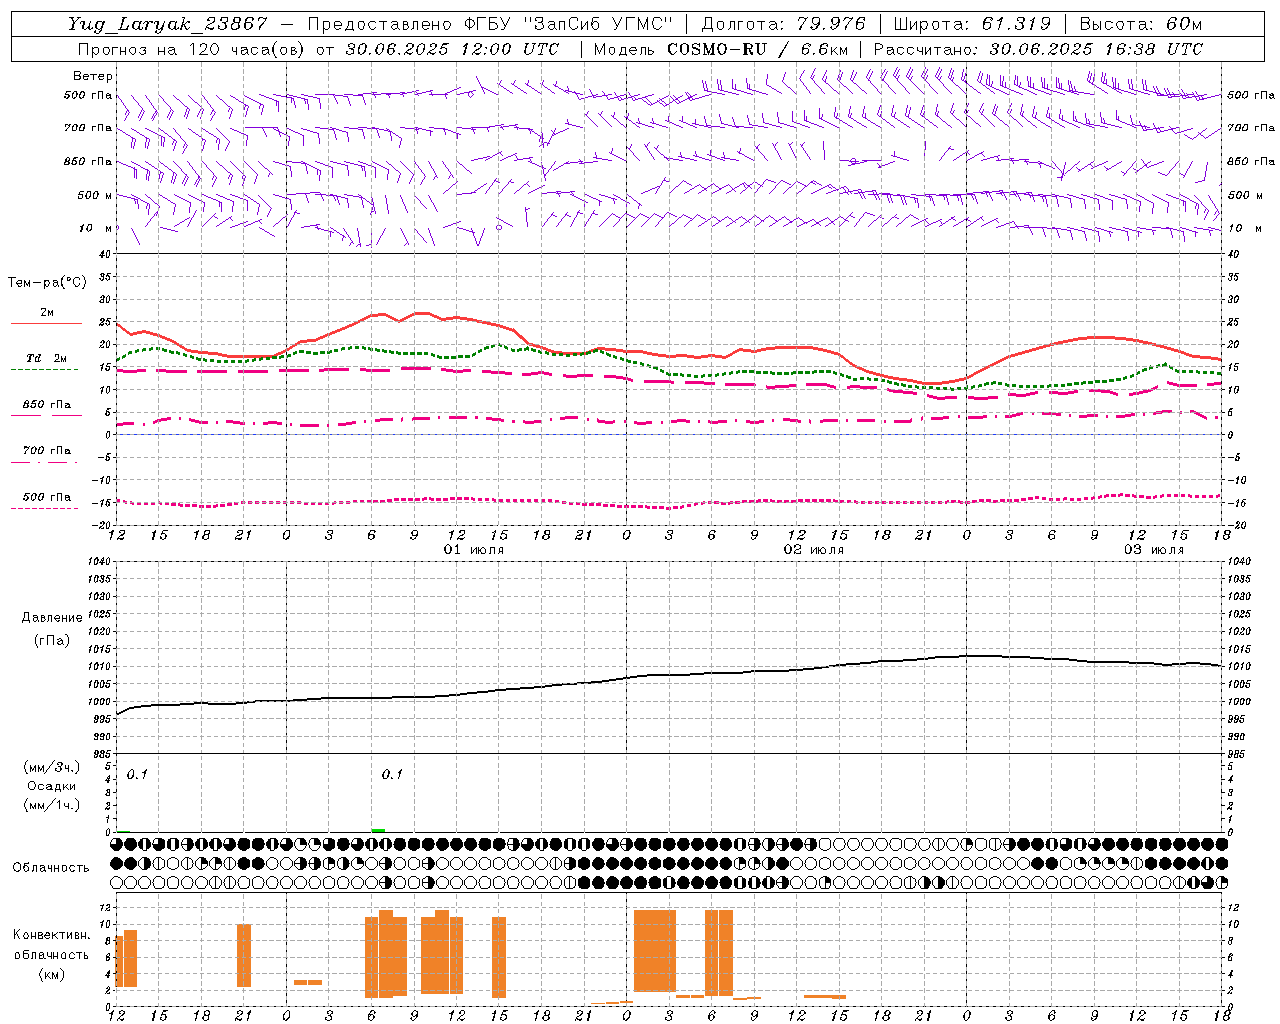Screen dimensions: 1280x1024
Task: Click the '(мм/1ч.)' precipitation unit label
Action: tap(51, 805)
